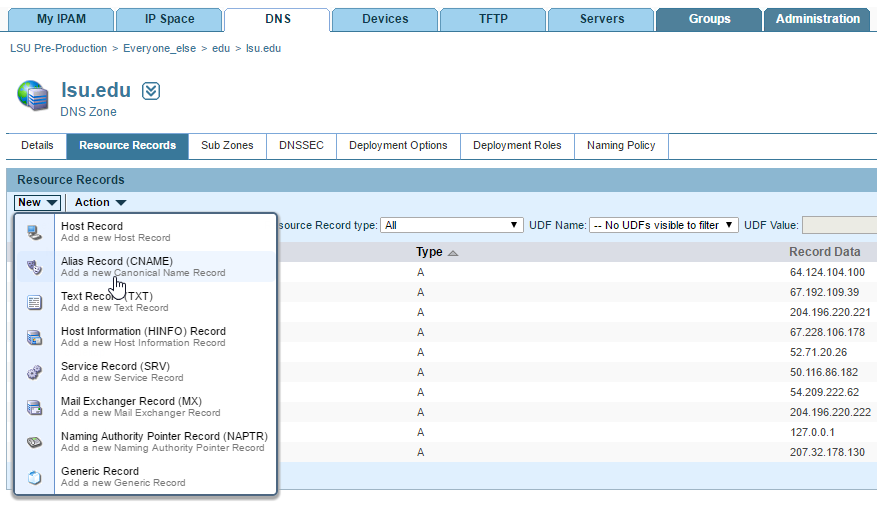Open the Administration tab

(x=817, y=19)
